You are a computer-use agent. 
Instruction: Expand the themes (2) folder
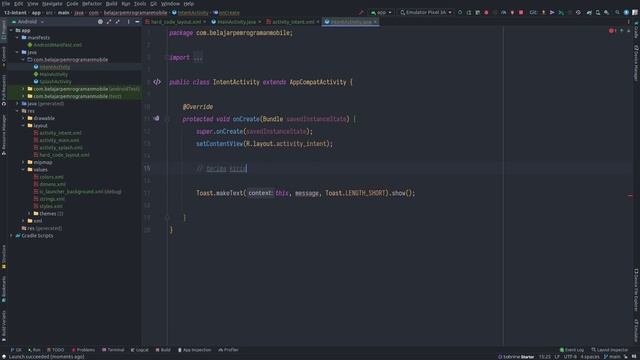[x=29, y=214]
